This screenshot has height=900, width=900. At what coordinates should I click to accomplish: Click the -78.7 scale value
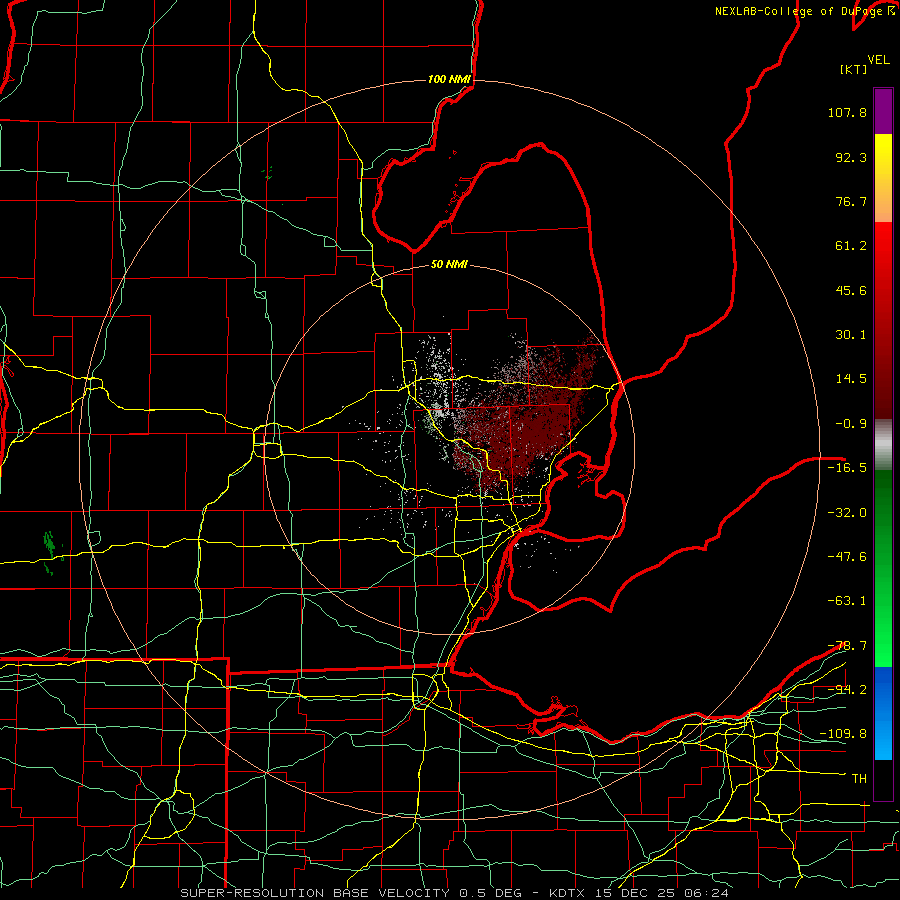847,646
